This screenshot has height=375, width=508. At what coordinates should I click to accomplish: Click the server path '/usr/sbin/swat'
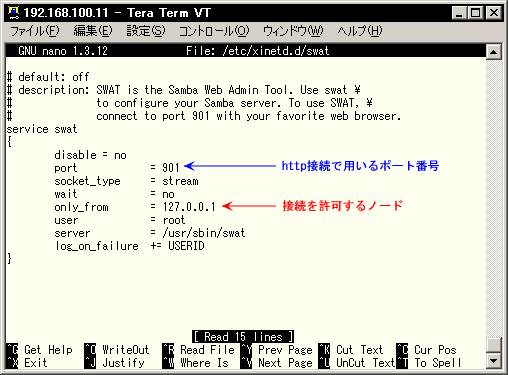[204, 233]
